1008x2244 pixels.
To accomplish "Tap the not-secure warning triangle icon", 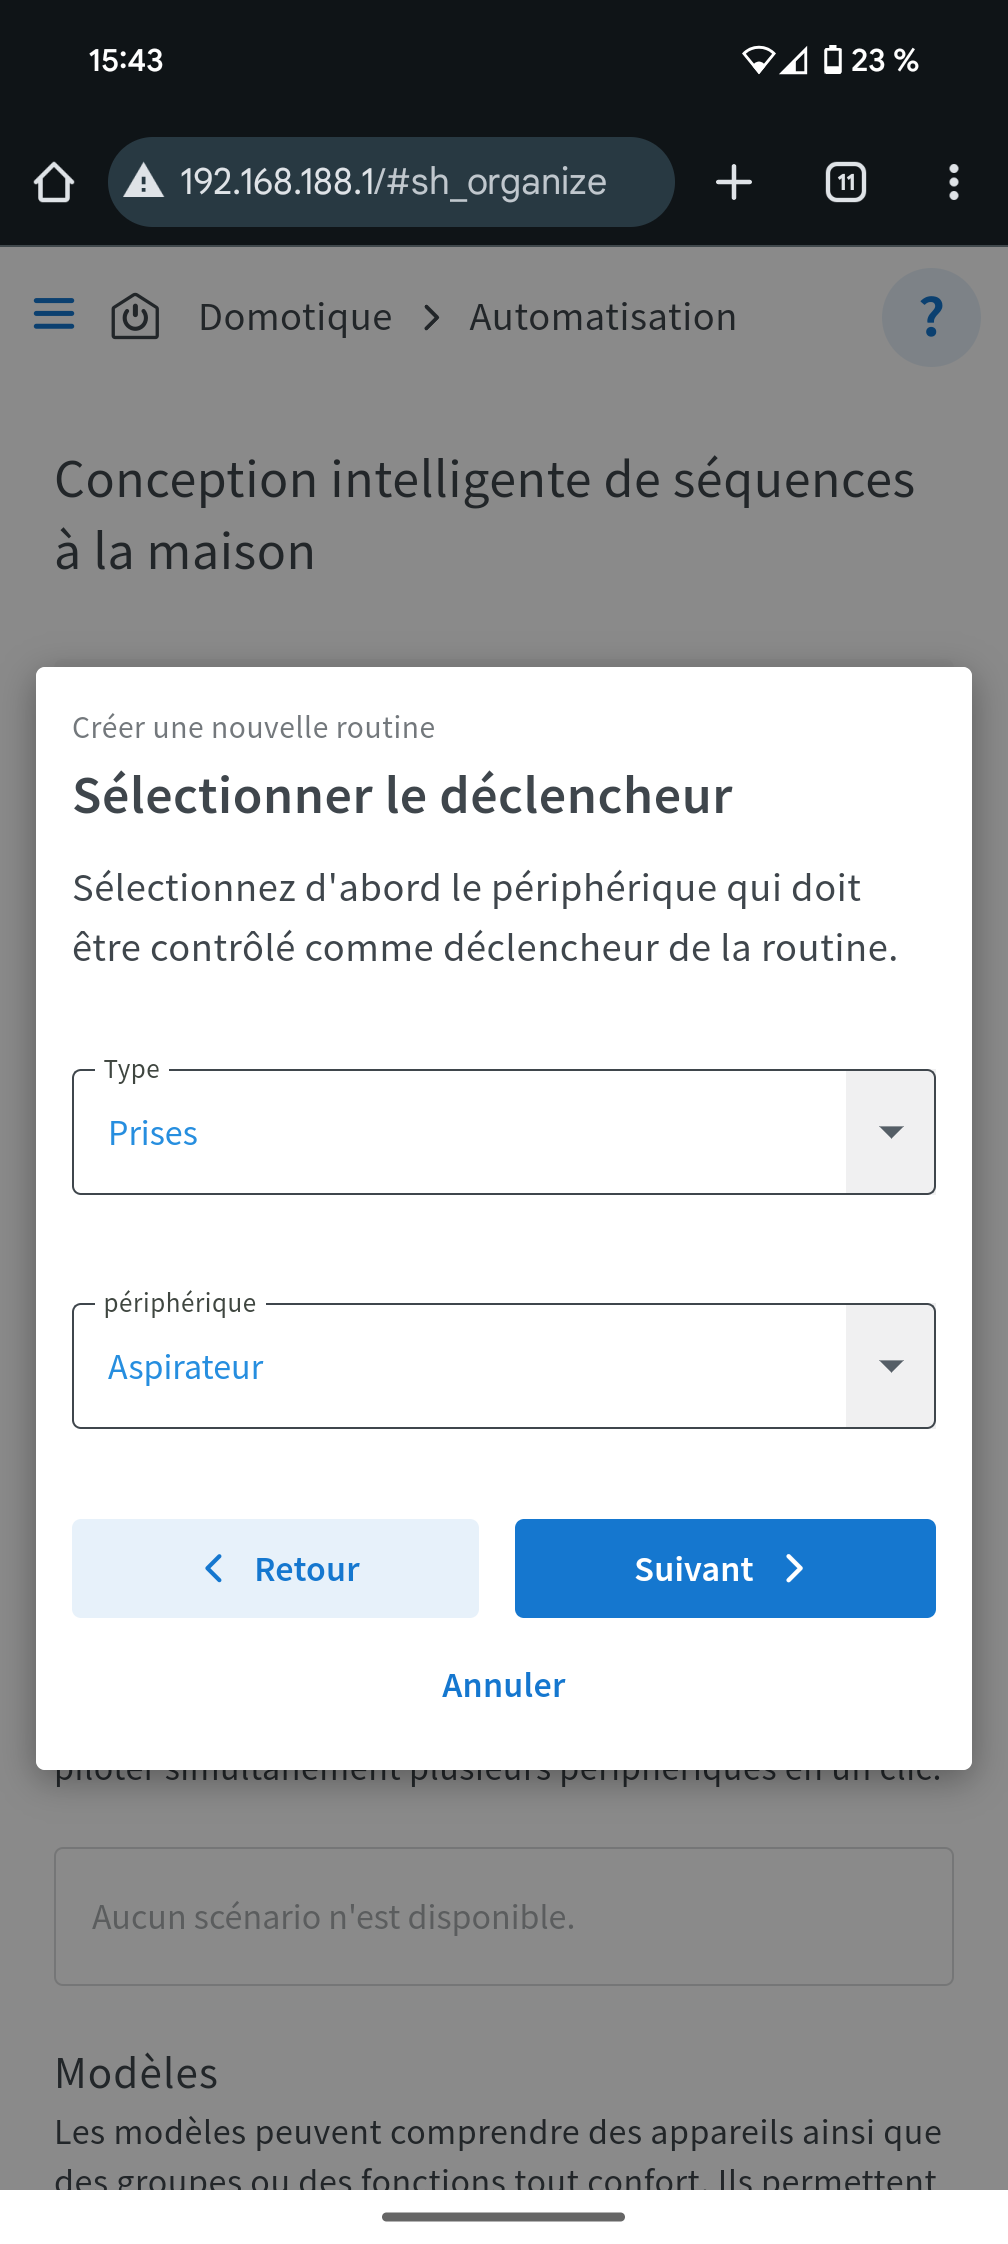I will click(x=144, y=182).
